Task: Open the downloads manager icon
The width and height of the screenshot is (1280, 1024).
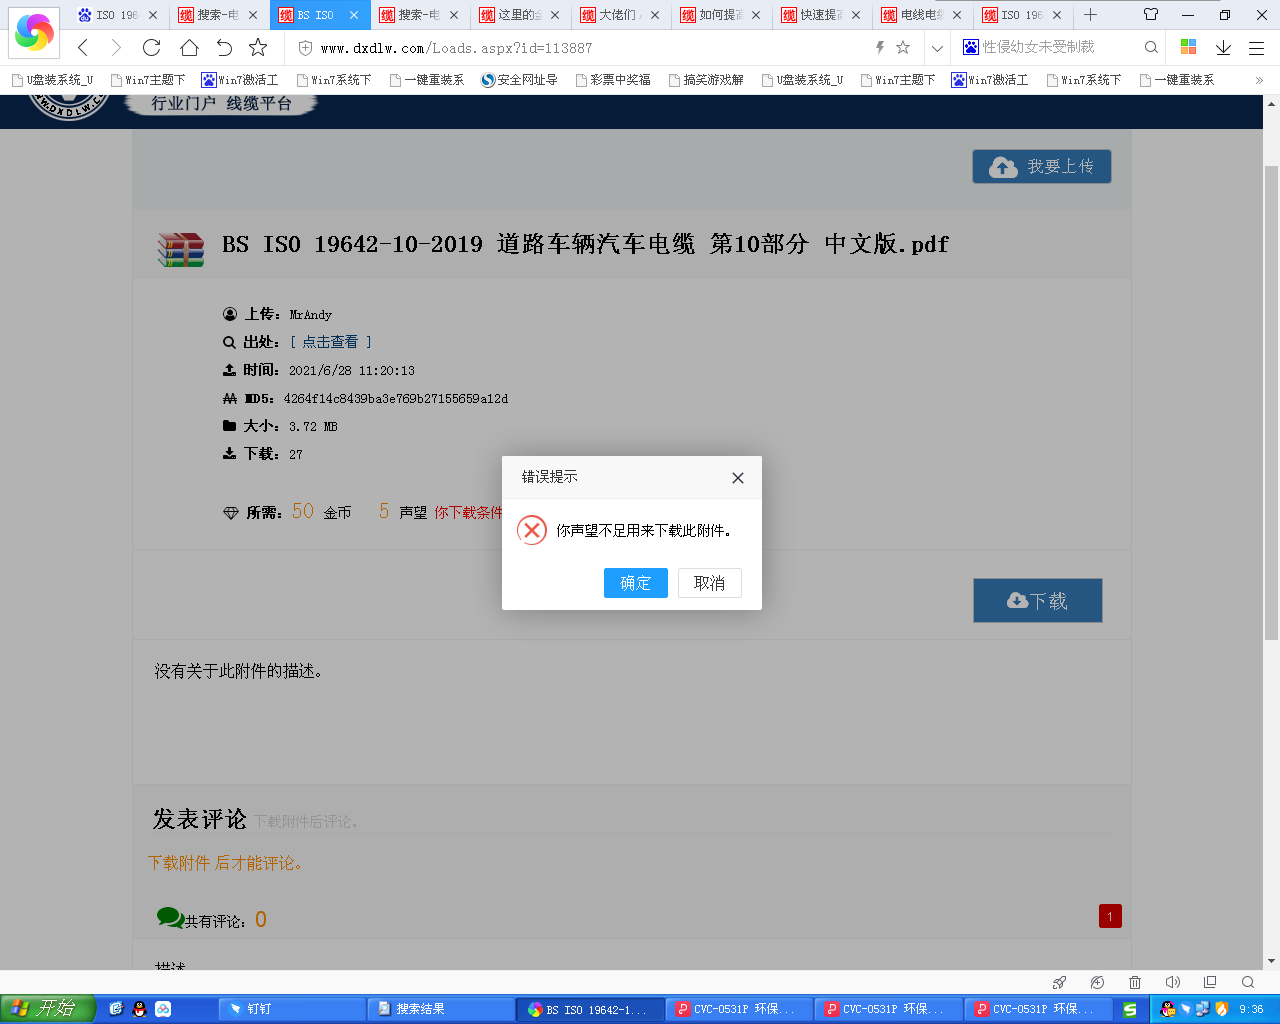Action: 1223,48
